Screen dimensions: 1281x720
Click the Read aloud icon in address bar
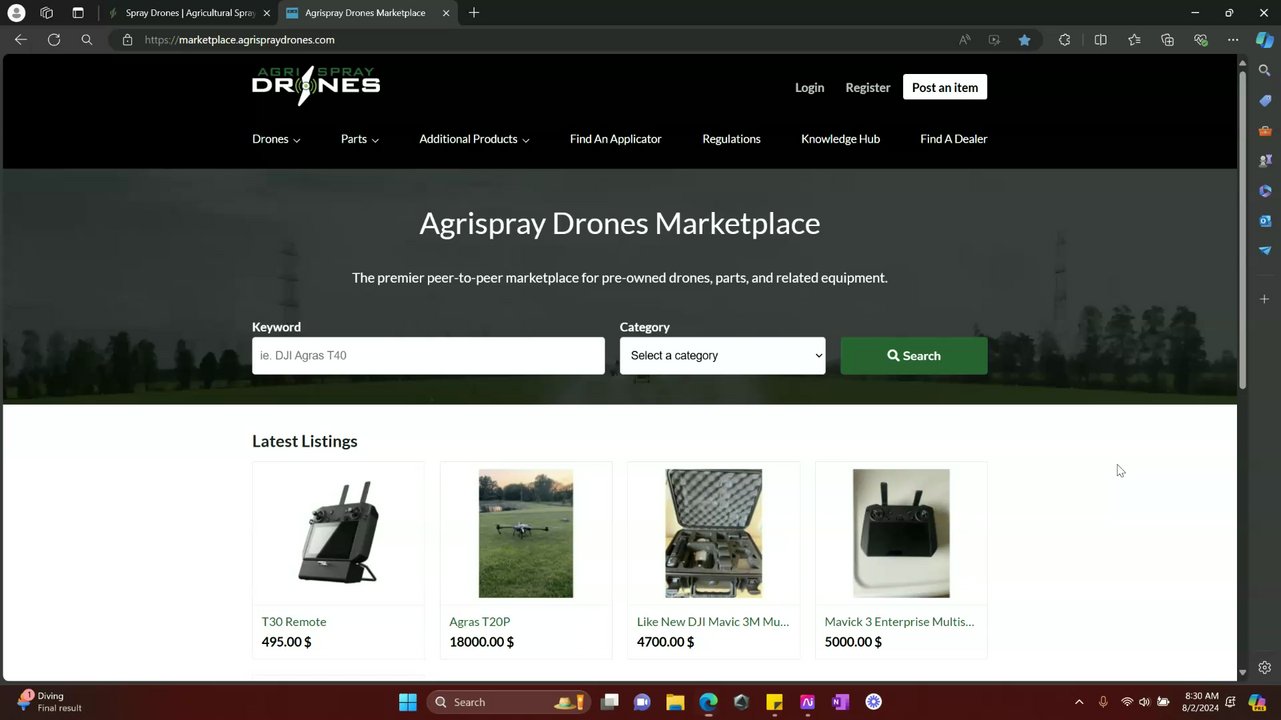tap(965, 40)
